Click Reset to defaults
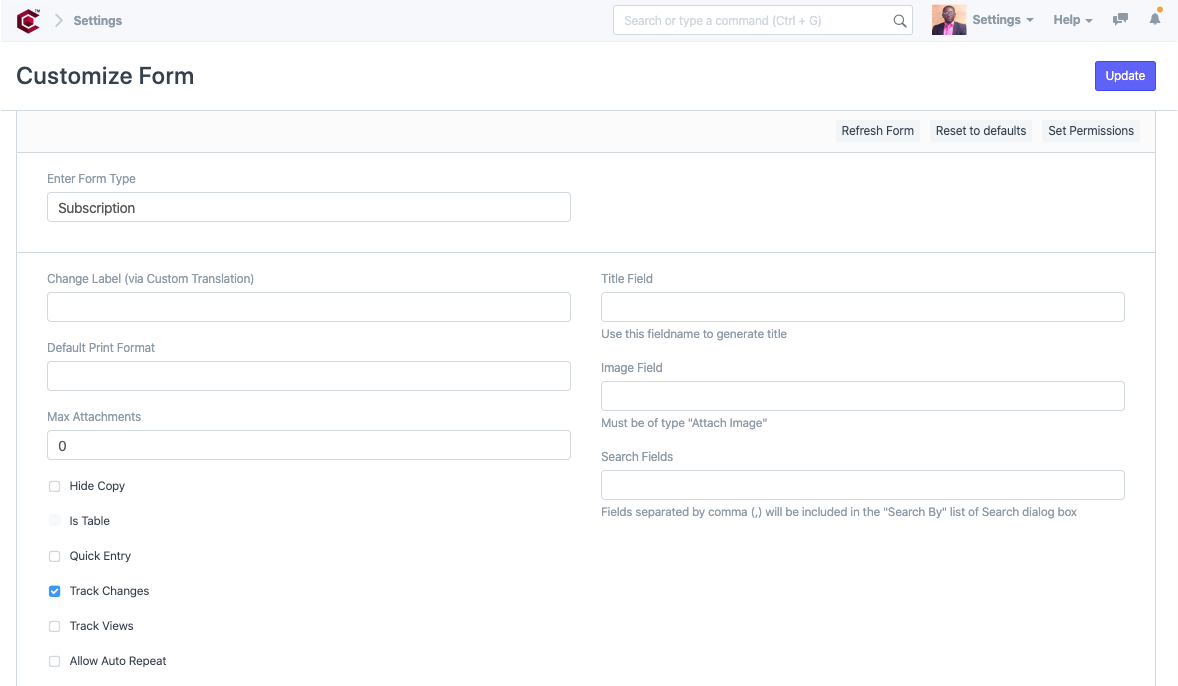Image resolution: width=1178 pixels, height=686 pixels. coord(980,130)
